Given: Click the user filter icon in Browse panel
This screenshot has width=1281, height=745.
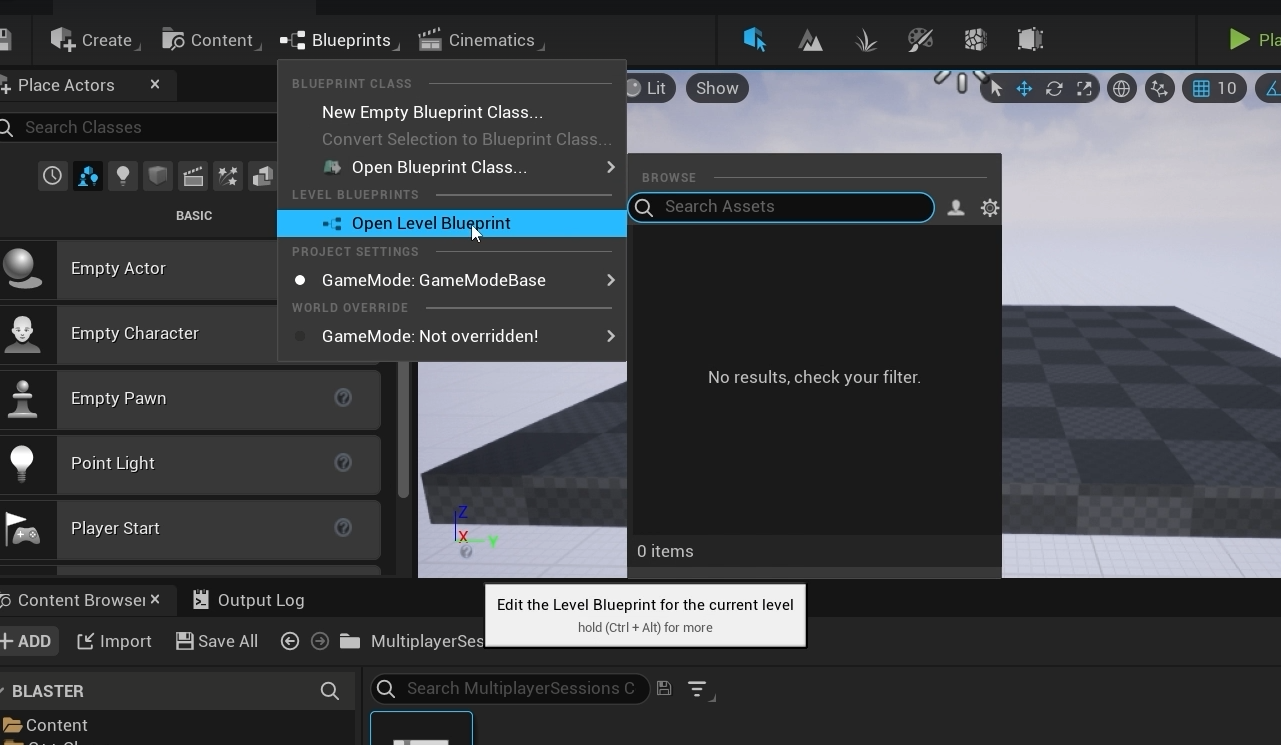Looking at the screenshot, I should pyautogui.click(x=956, y=207).
